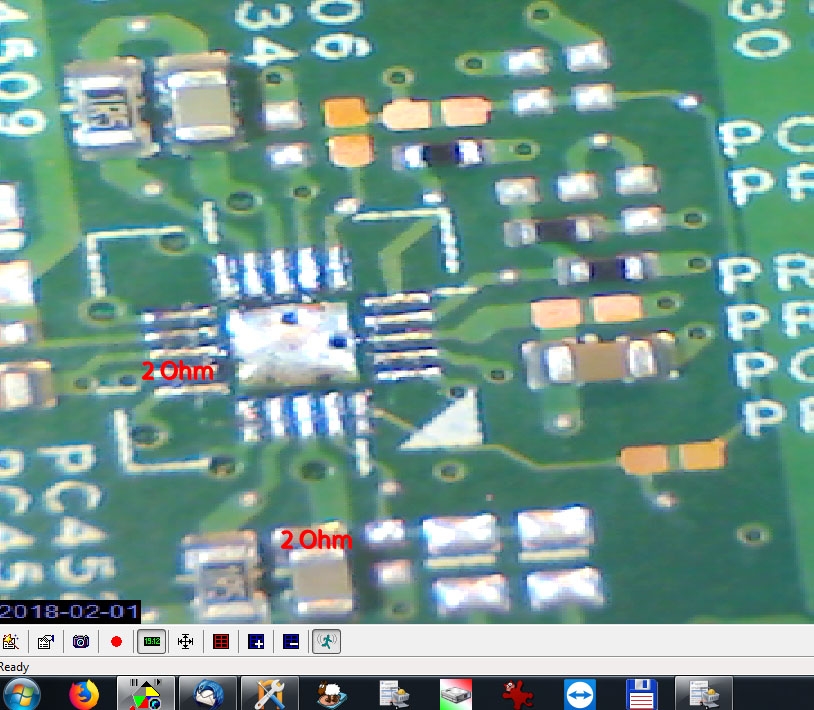Switch to the highlighted invoice-and-cart taskbar window
Image resolution: width=814 pixels, height=710 pixels.
pos(703,694)
